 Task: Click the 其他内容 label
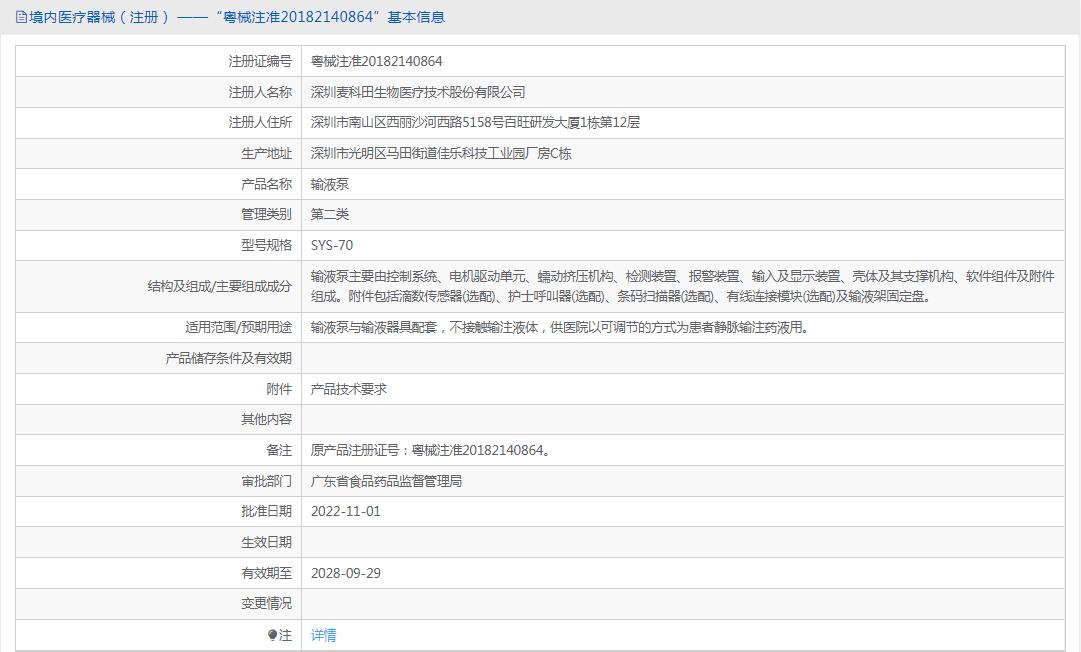[266, 419]
